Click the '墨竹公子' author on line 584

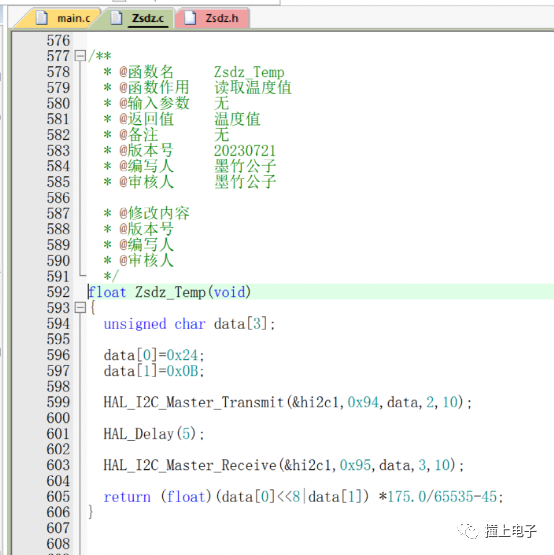245,166
